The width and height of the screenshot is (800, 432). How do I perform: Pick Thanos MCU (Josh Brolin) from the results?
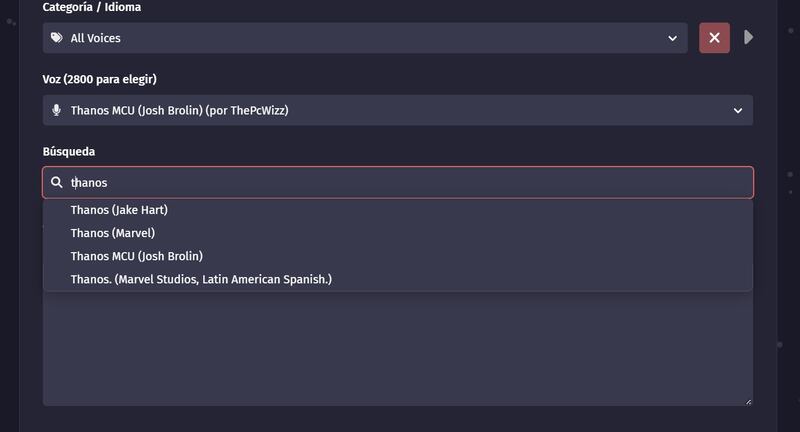point(137,256)
